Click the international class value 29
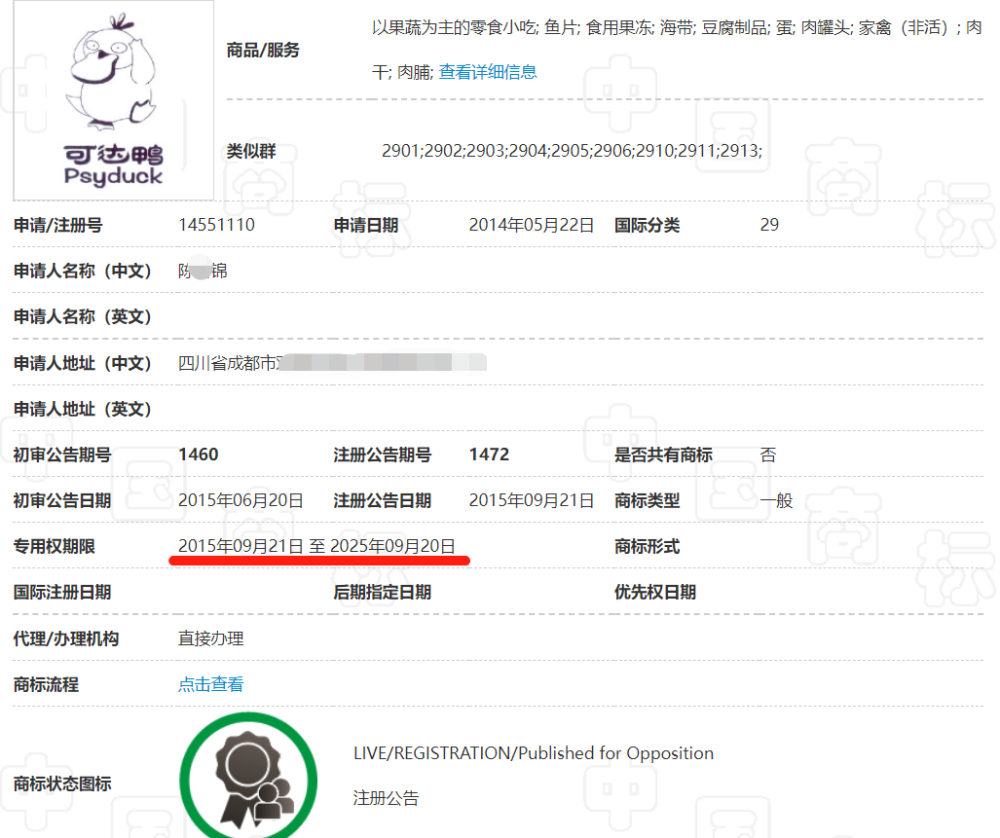The height and width of the screenshot is (838, 1000). click(769, 225)
